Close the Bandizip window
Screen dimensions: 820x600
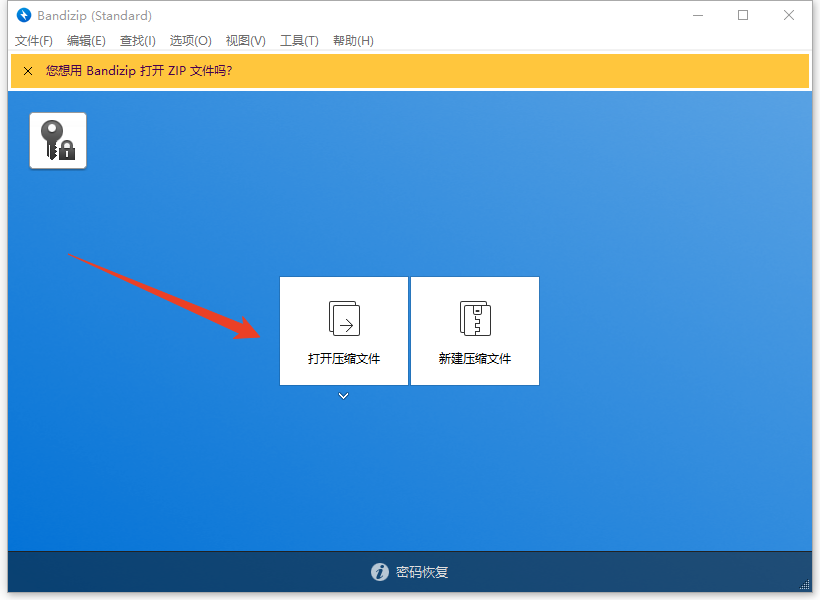point(789,15)
